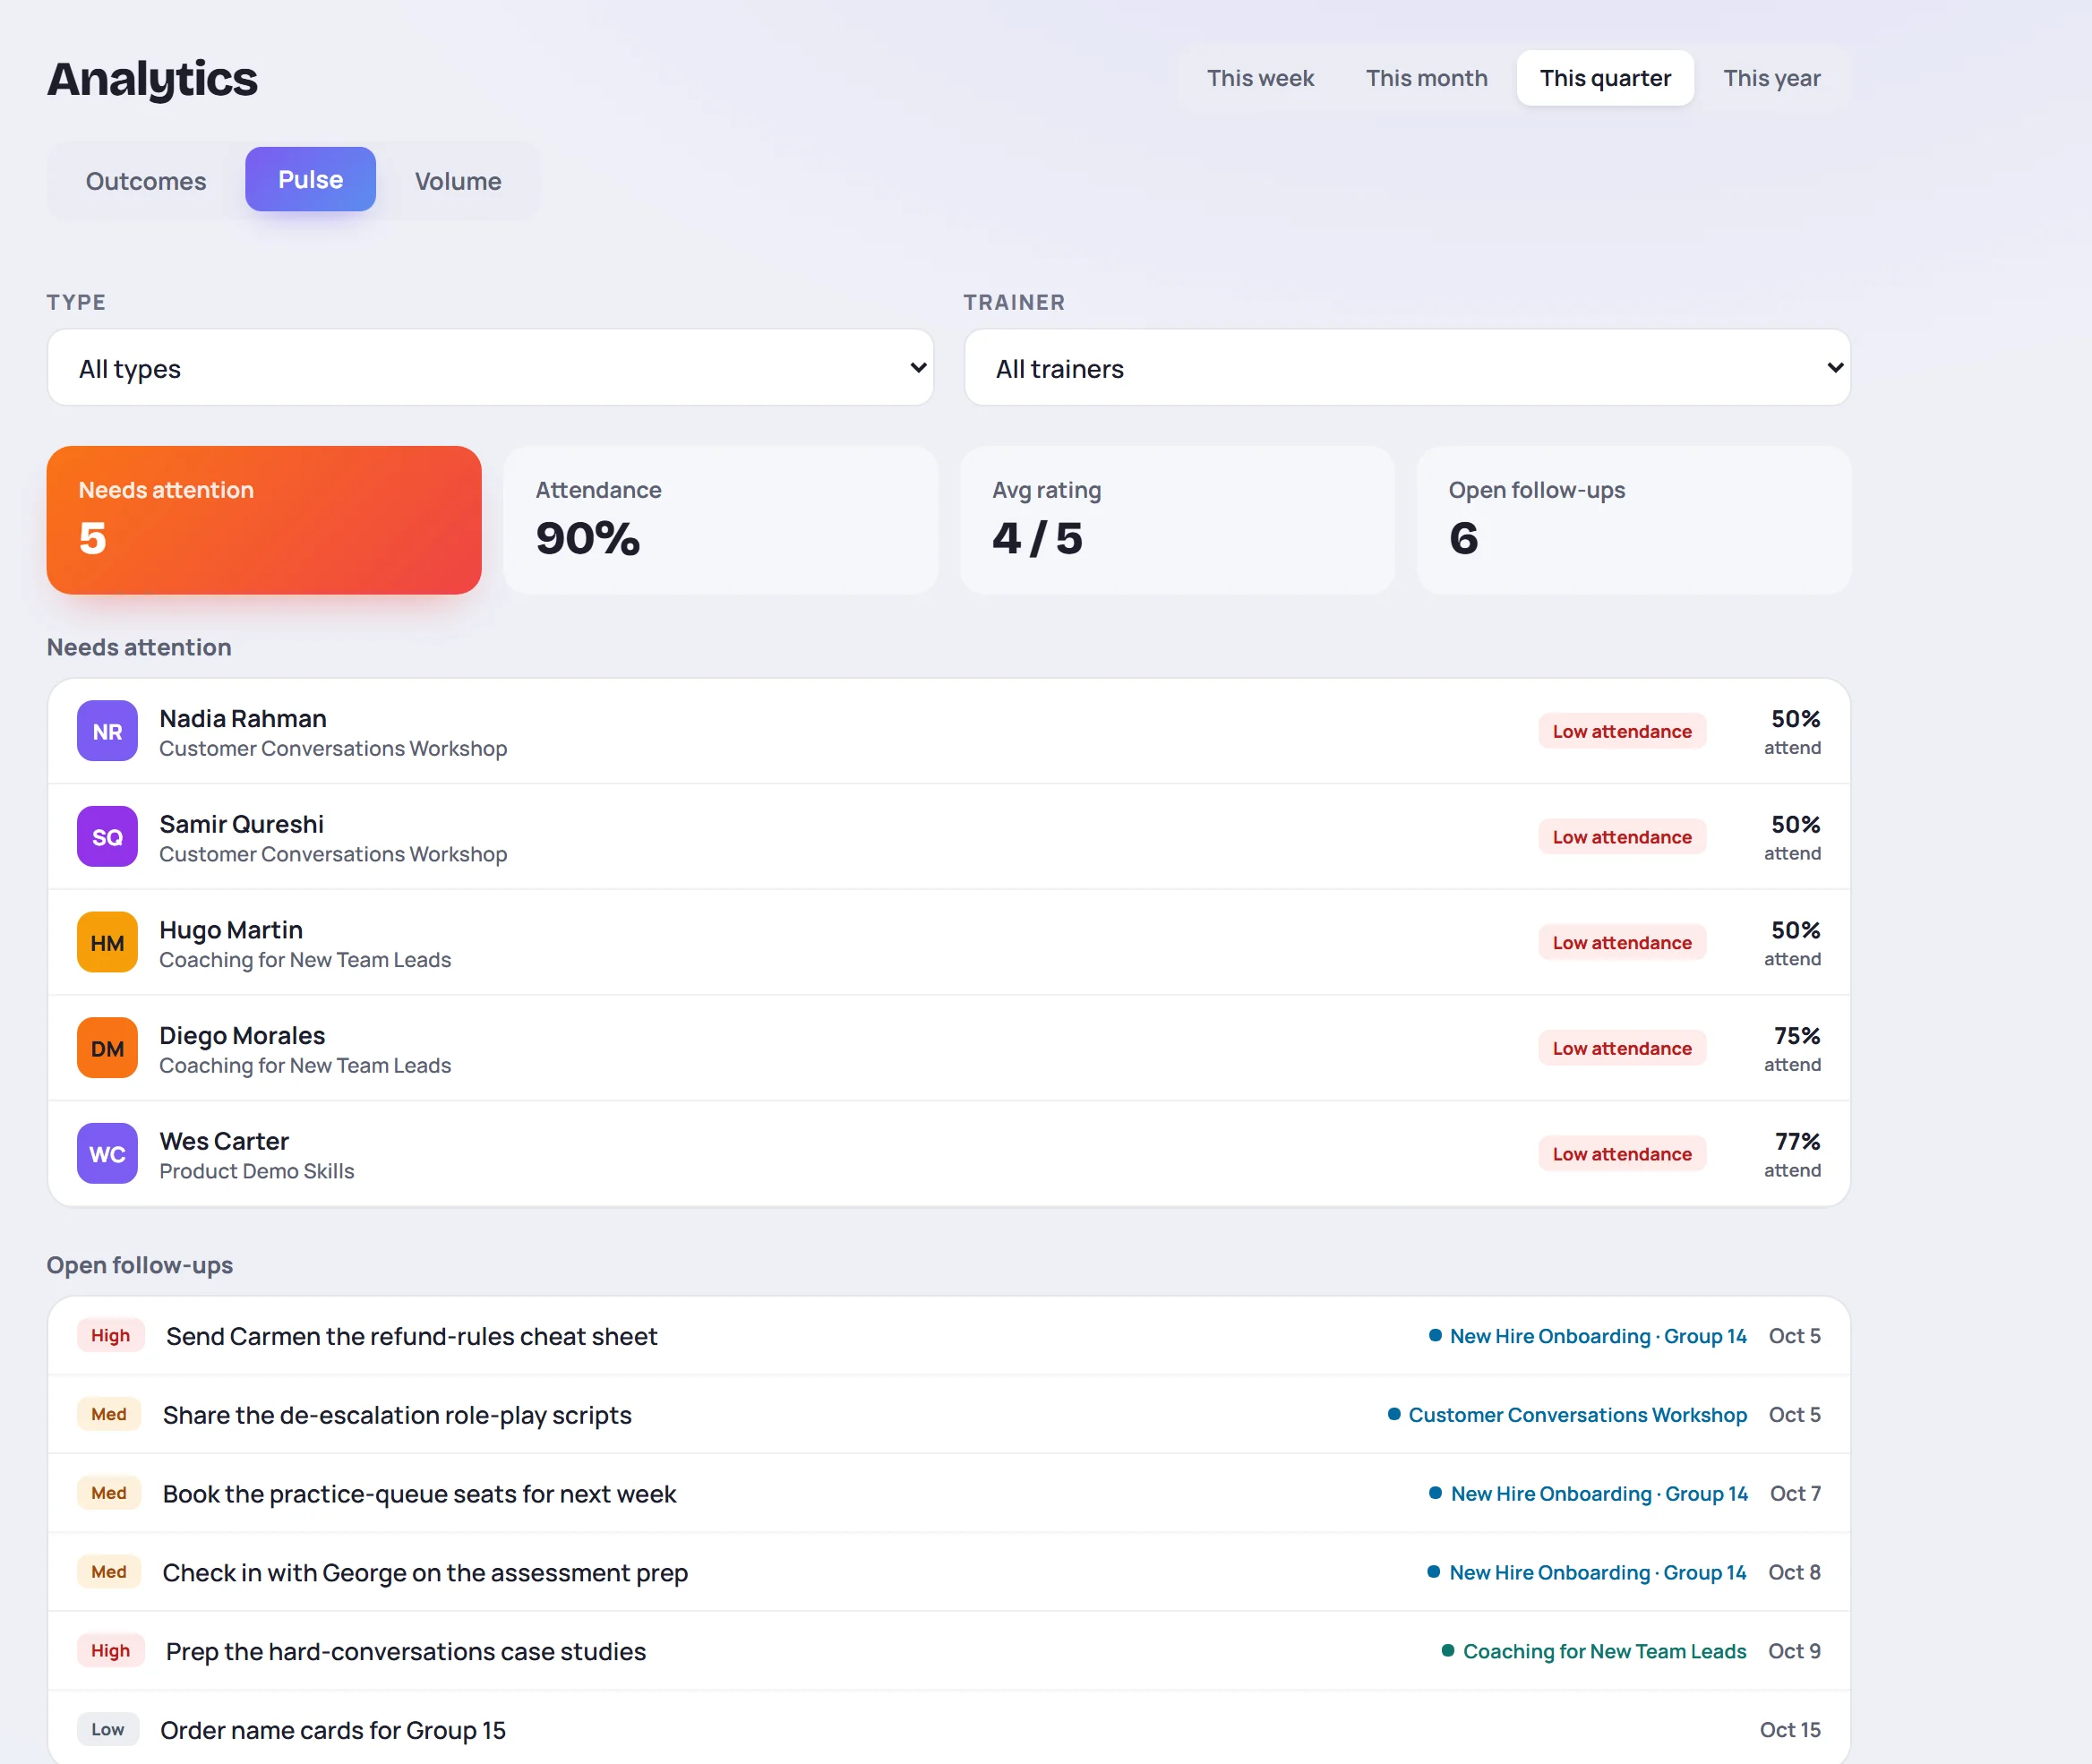Open New Hire Onboarding link on George check-in
Viewport: 2092px width, 1764px height.
1586,1572
